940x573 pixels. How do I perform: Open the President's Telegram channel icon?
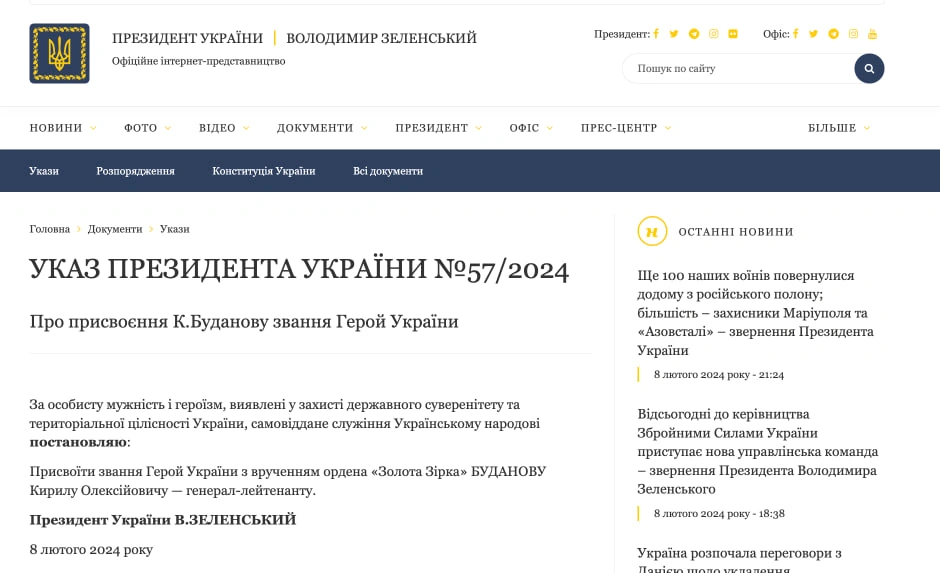694,34
